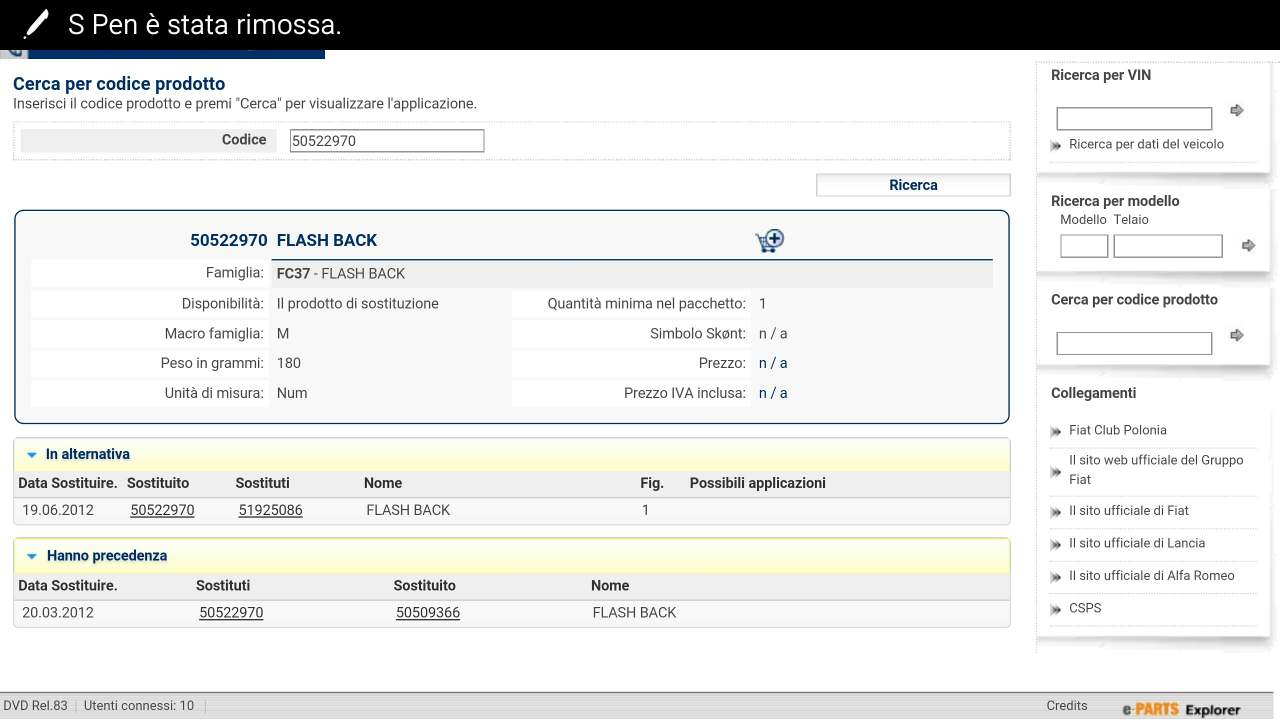The image size is (1280, 720).
Task: Click the 50522970 FLASH BACK part heading
Action: [284, 240]
